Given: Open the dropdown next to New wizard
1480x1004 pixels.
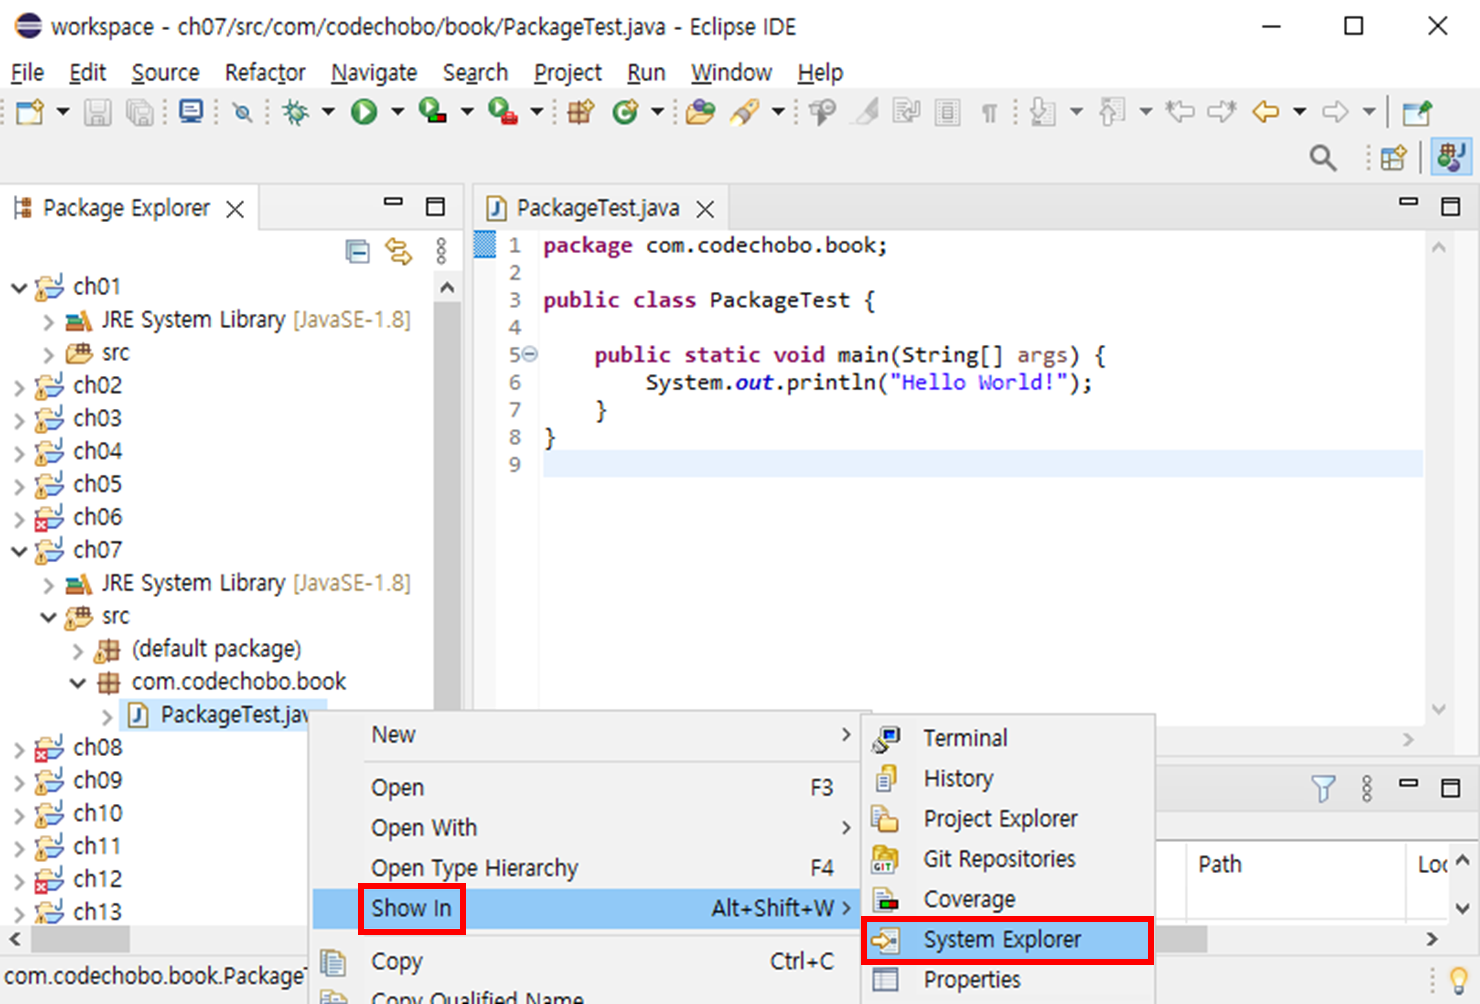Looking at the screenshot, I should point(62,112).
